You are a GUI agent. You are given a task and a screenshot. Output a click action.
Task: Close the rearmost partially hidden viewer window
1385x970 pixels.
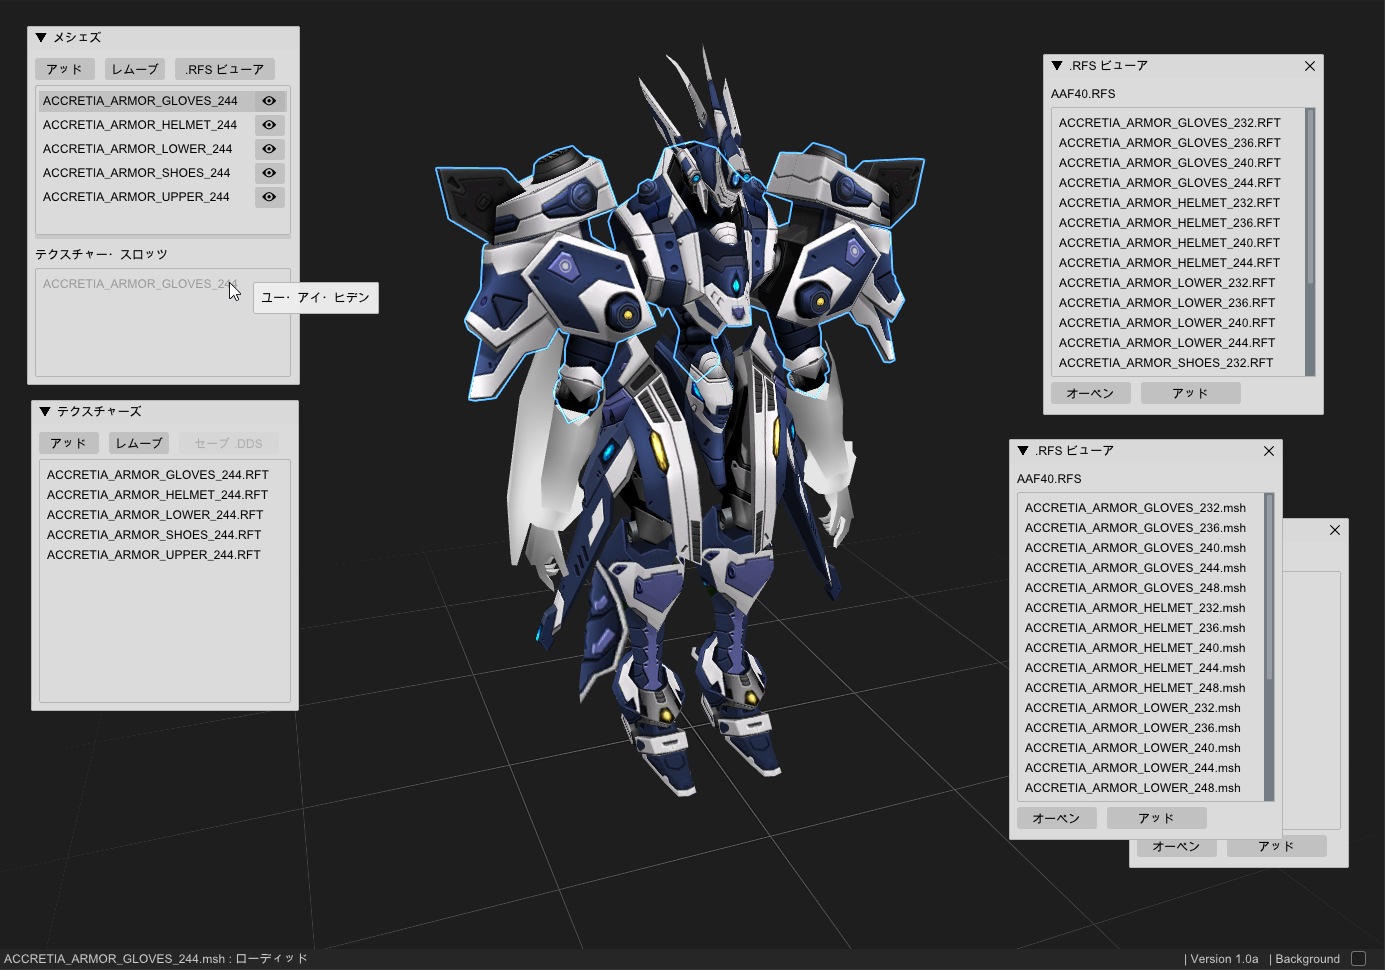[1335, 530]
